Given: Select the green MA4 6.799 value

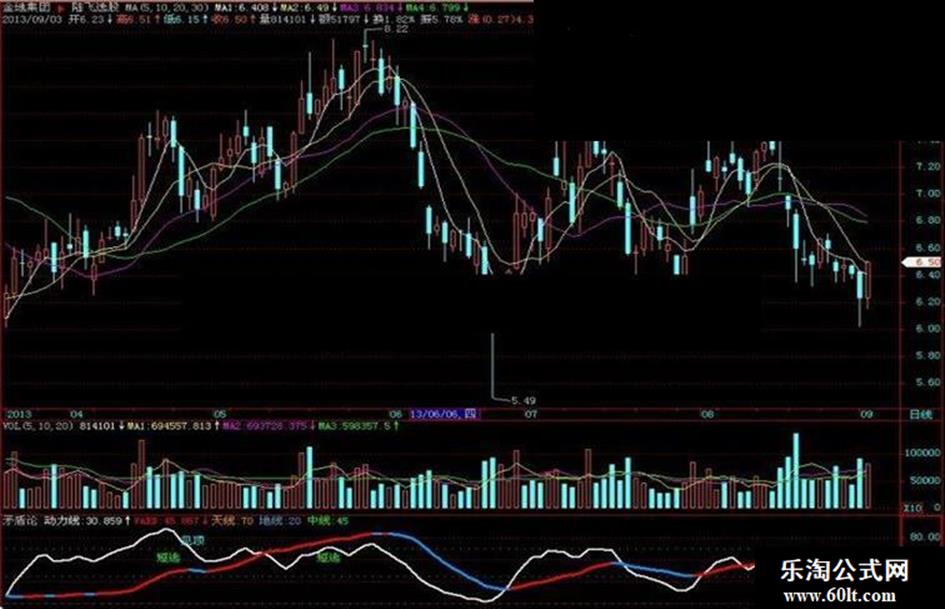Looking at the screenshot, I should click(x=432, y=8).
